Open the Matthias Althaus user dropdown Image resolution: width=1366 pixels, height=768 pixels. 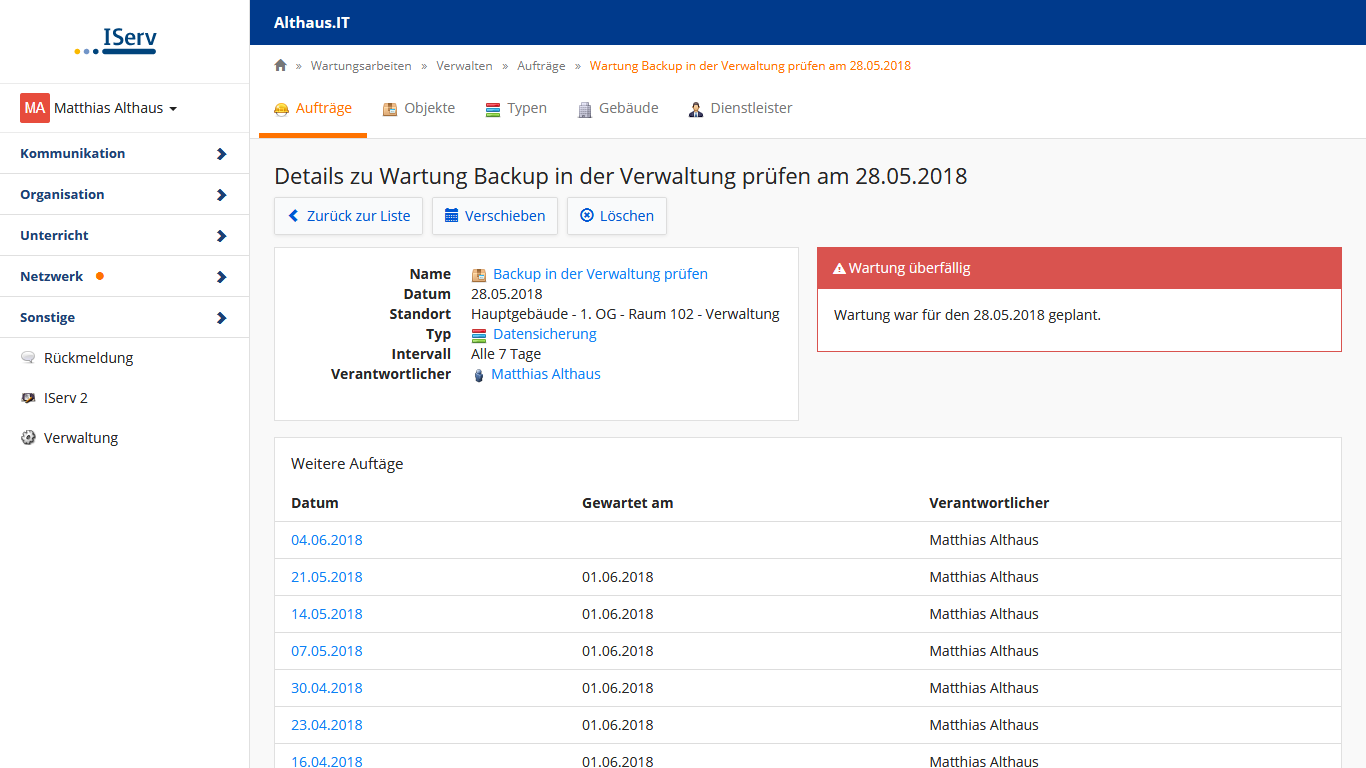click(x=115, y=108)
